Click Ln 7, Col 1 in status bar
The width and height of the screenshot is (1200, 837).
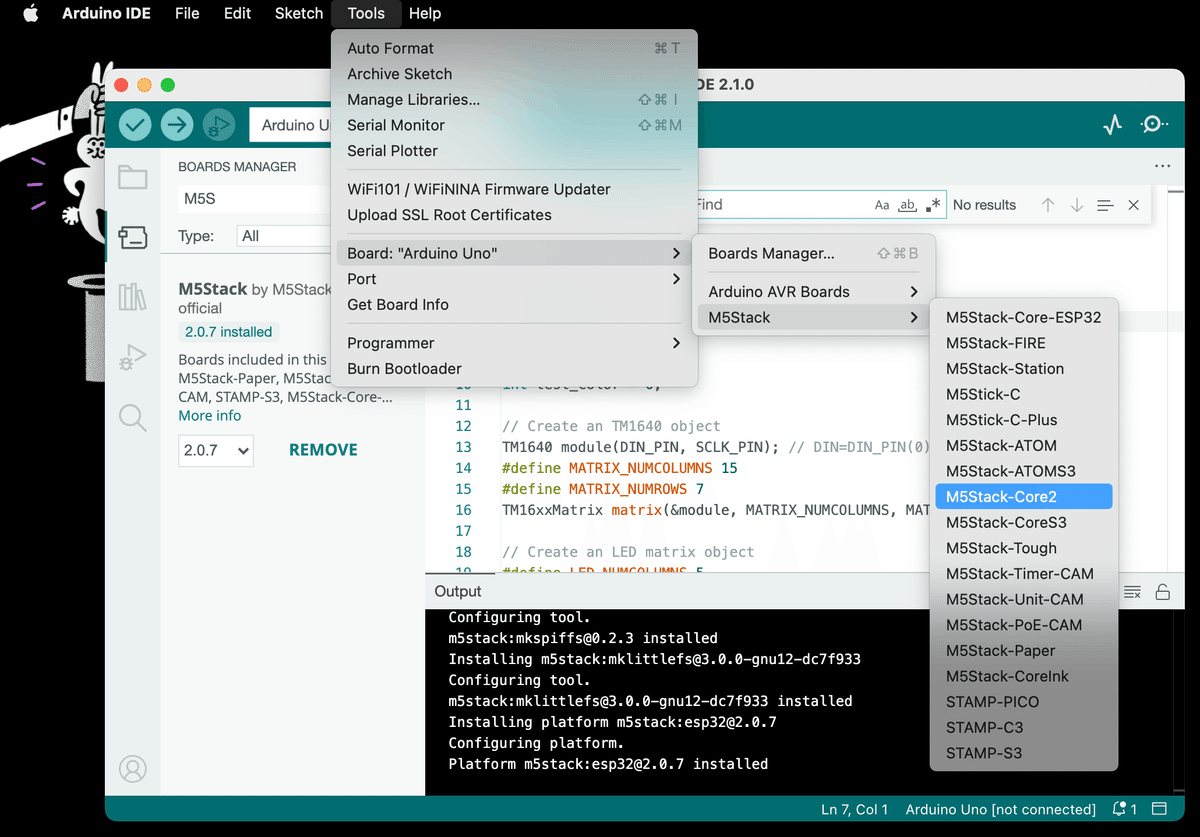click(x=855, y=809)
